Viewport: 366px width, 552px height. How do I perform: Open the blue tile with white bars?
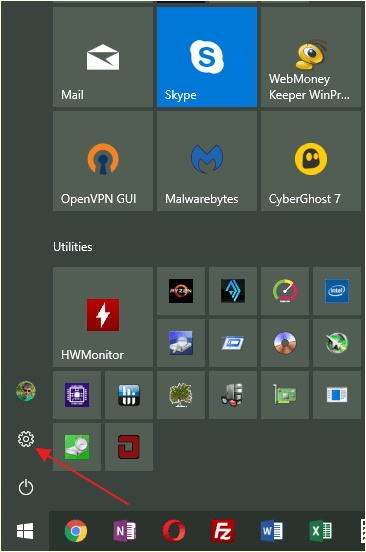(129, 395)
